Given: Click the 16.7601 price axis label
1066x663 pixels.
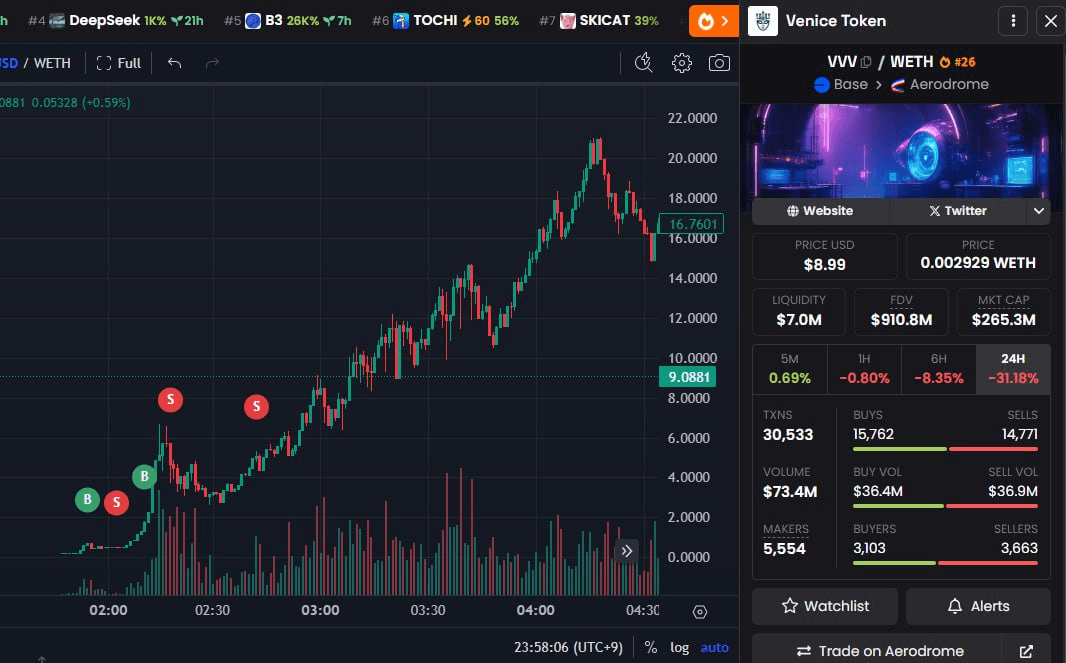Looking at the screenshot, I should (691, 224).
